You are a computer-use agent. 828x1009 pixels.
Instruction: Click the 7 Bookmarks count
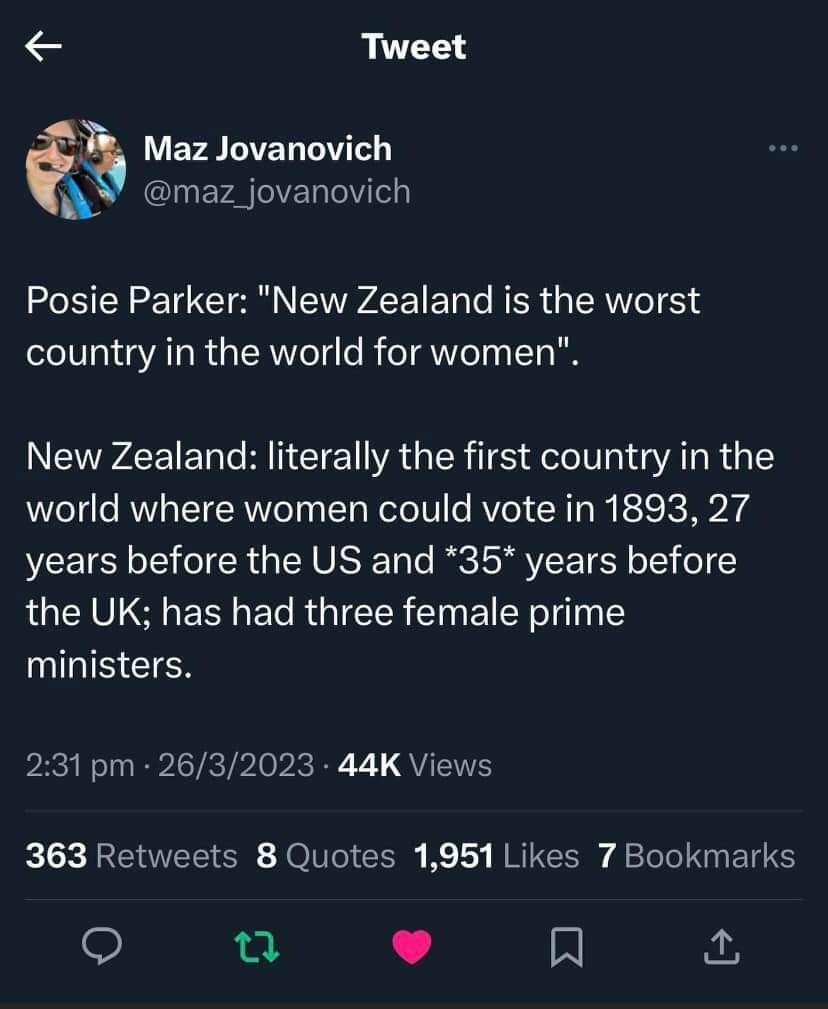(696, 856)
